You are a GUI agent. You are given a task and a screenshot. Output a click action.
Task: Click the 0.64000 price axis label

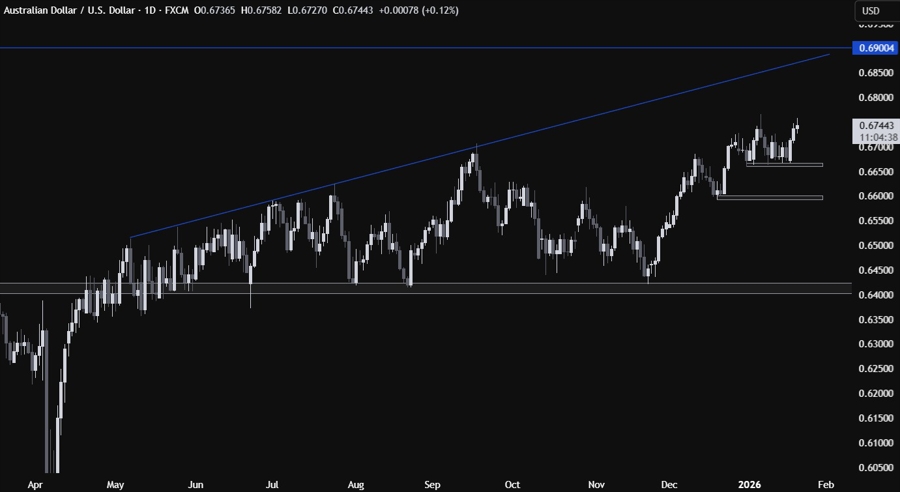pyautogui.click(x=878, y=295)
